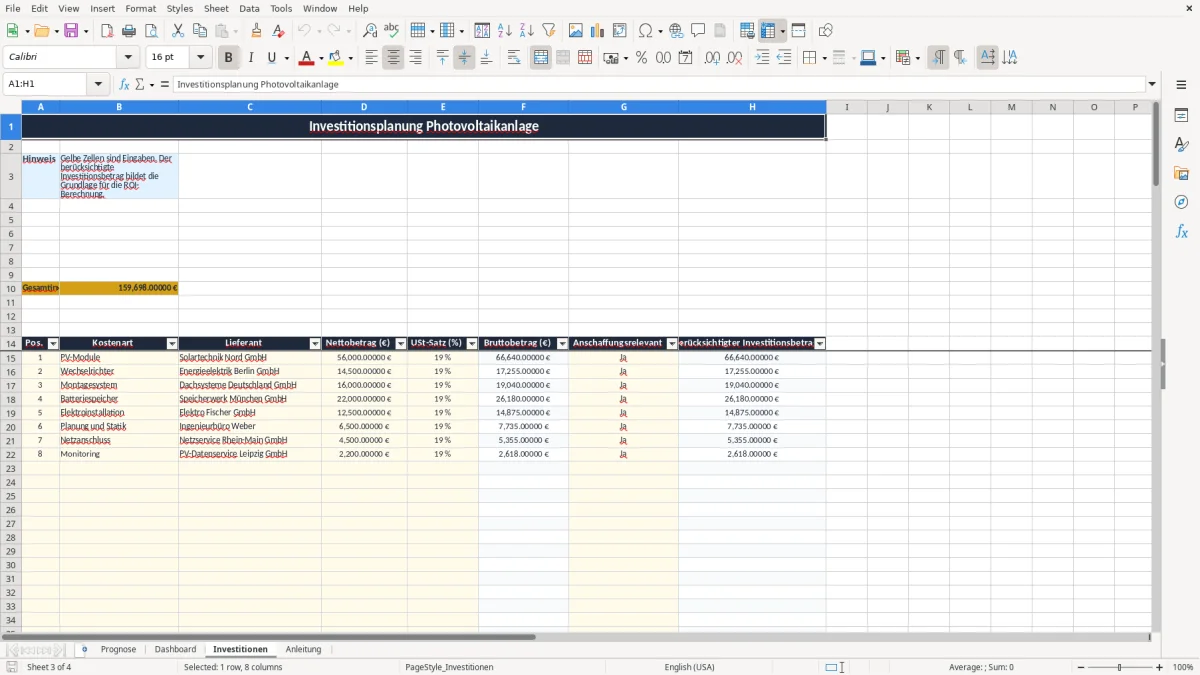Toggle Center Vertically alignment
The image size is (1200, 675).
[x=464, y=58]
